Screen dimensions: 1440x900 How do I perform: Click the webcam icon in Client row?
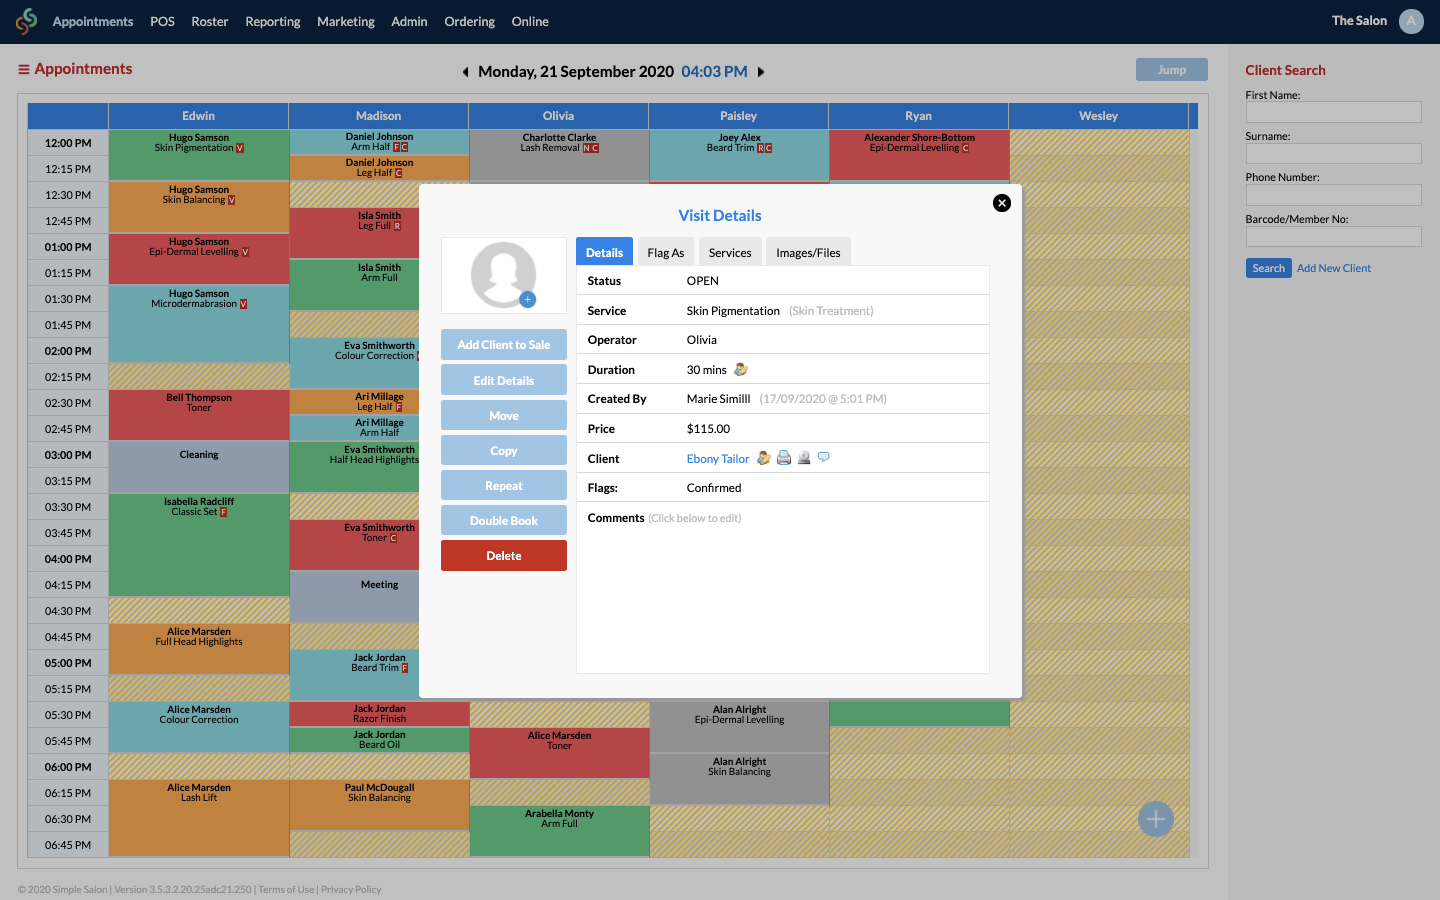804,458
